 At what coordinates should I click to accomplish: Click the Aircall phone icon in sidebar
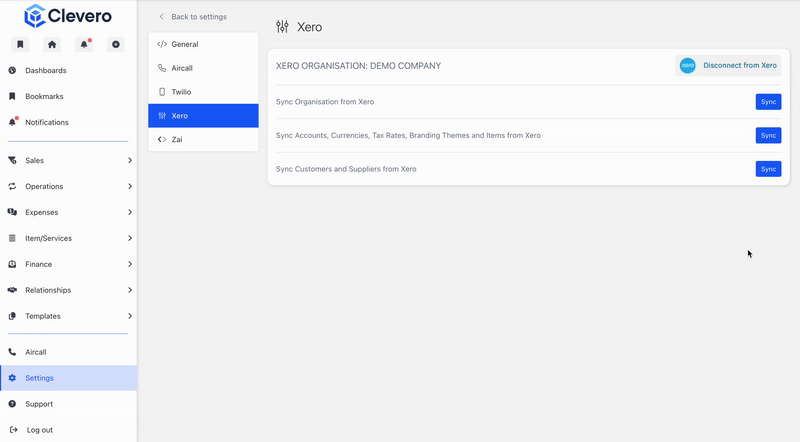(x=12, y=352)
